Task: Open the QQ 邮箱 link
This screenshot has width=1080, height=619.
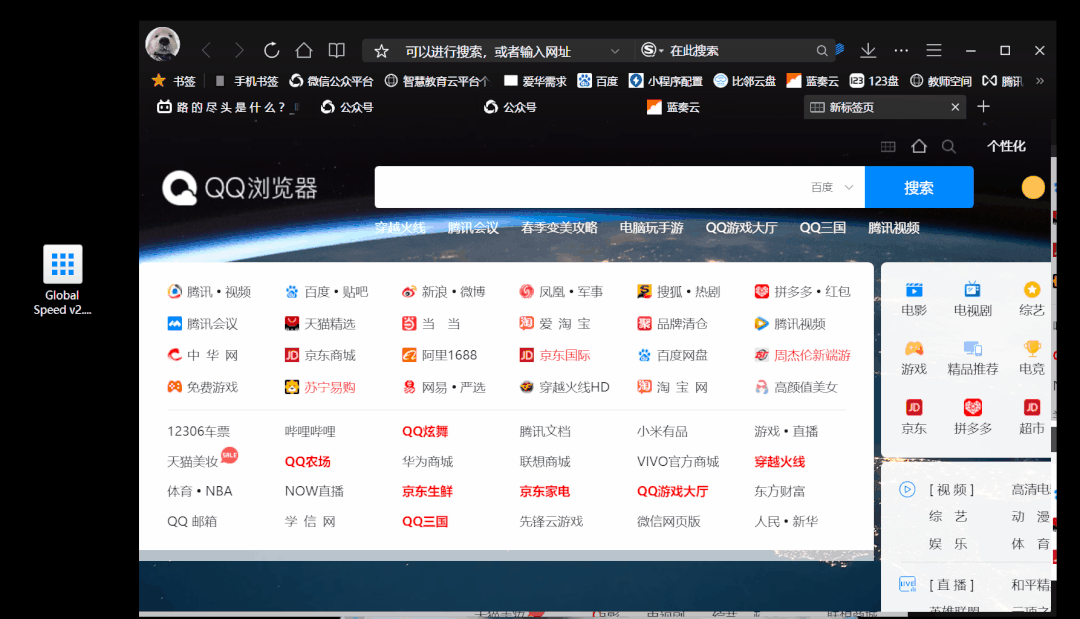Action: (x=192, y=521)
